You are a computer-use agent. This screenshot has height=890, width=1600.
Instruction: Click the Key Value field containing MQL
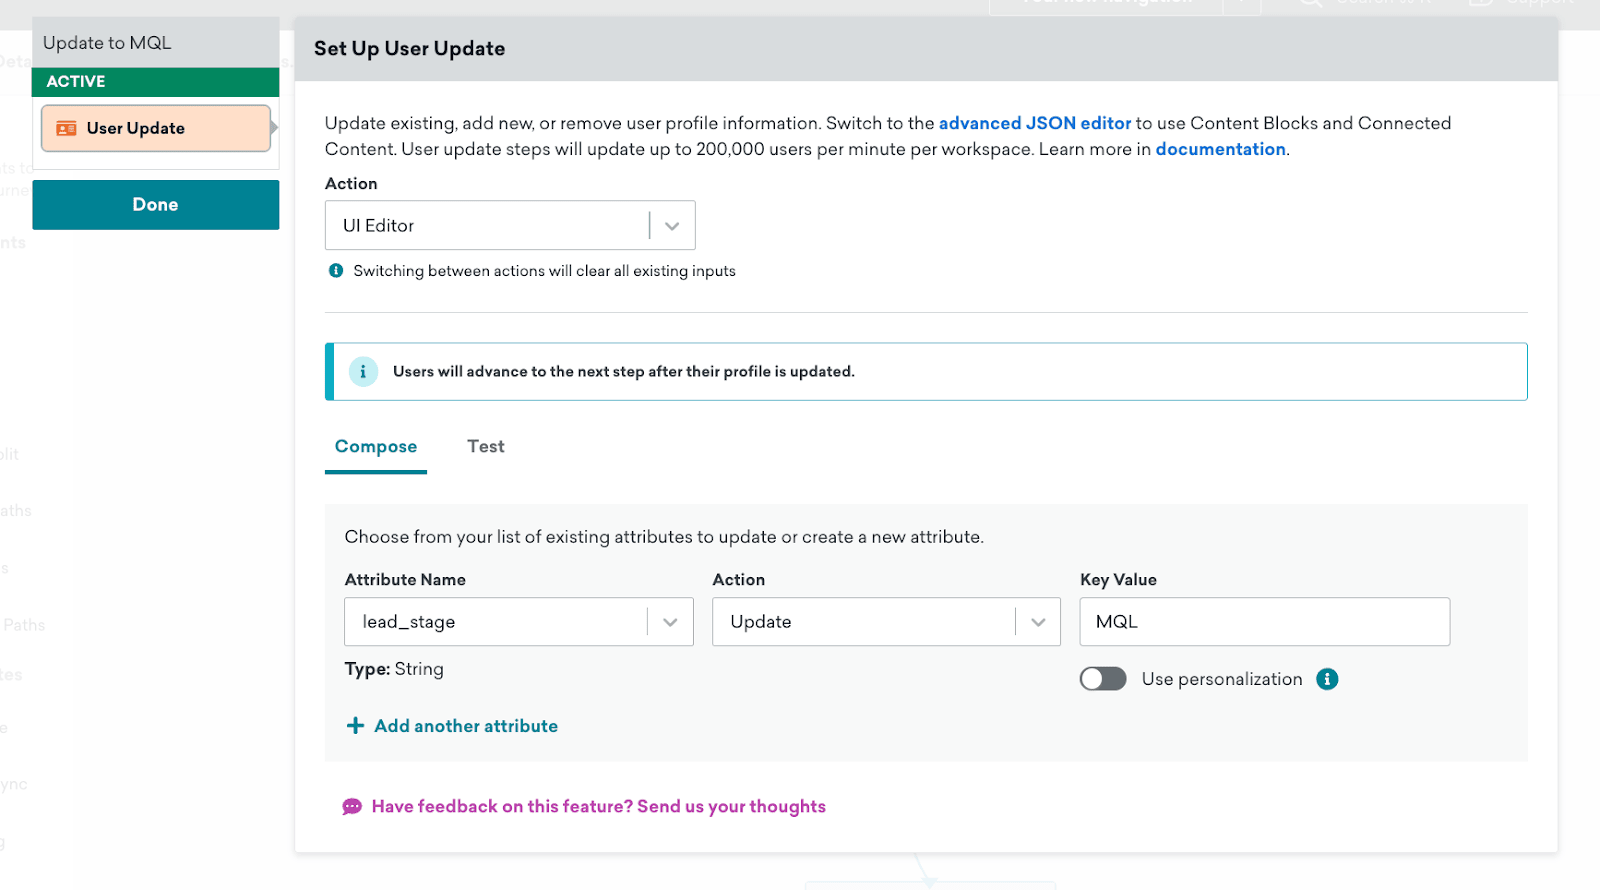pos(1264,622)
